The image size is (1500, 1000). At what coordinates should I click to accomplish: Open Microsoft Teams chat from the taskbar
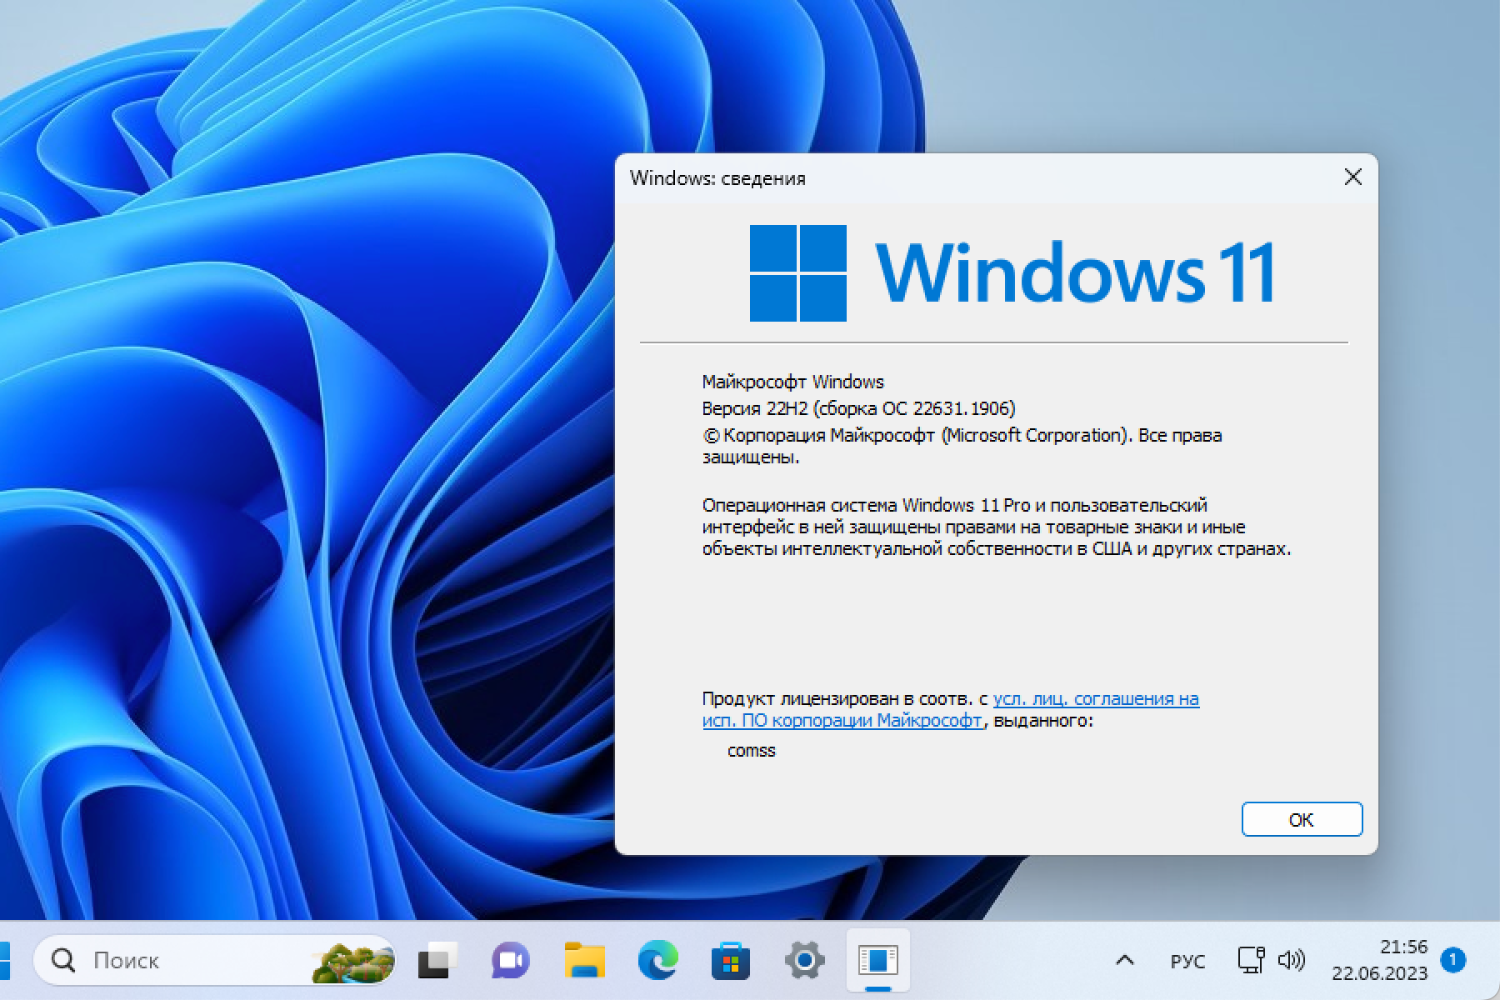[x=509, y=961]
